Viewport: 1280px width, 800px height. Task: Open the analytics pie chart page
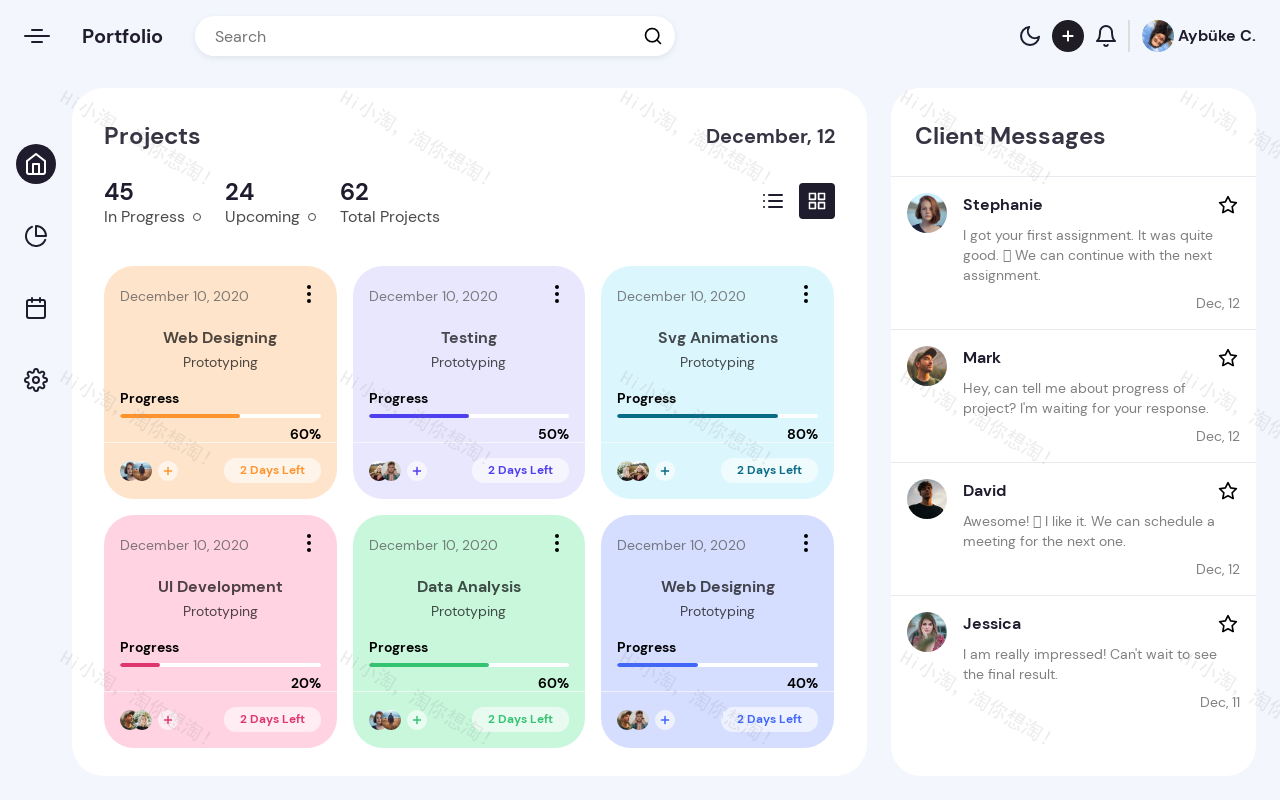pos(36,236)
